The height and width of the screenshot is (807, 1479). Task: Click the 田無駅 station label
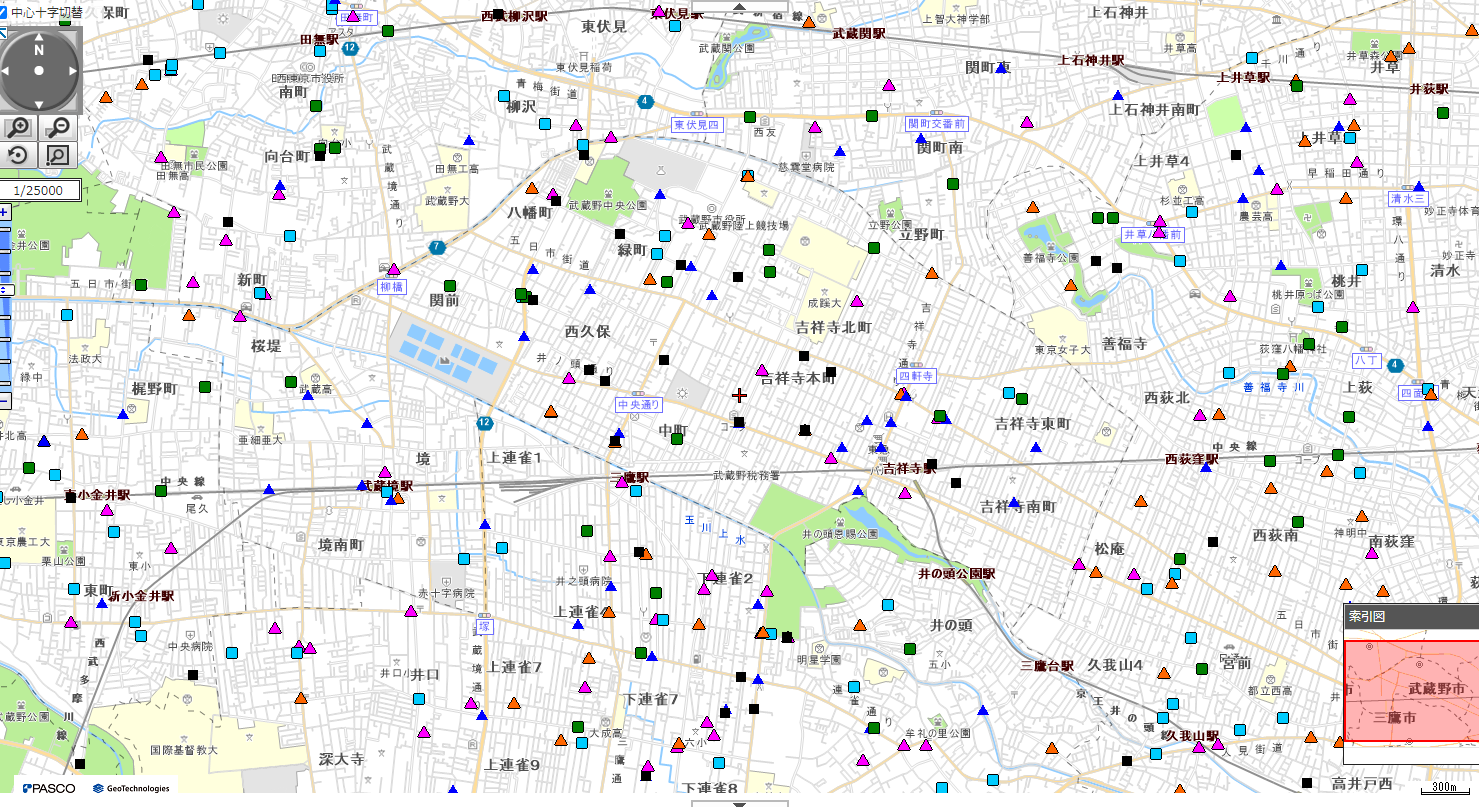(x=320, y=40)
